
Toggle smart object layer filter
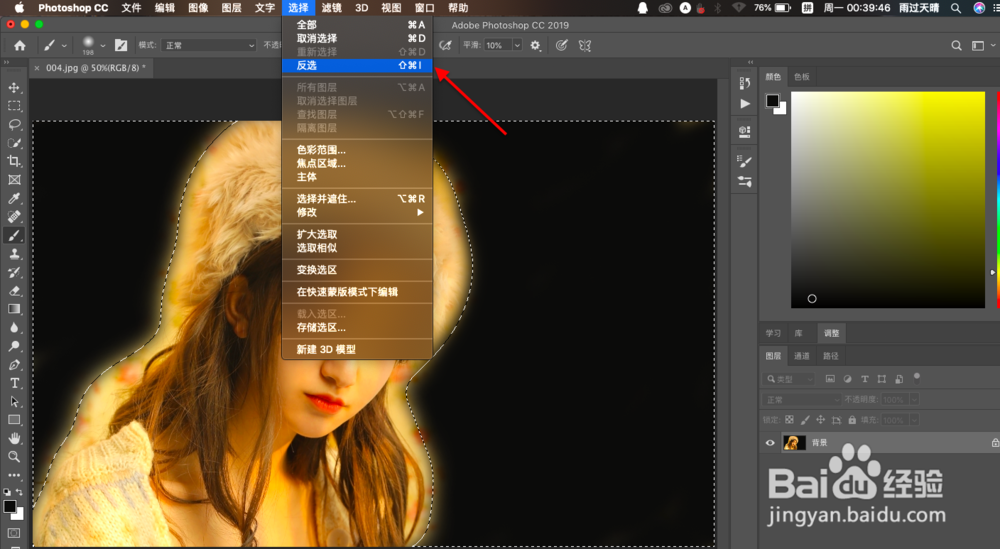[899, 379]
